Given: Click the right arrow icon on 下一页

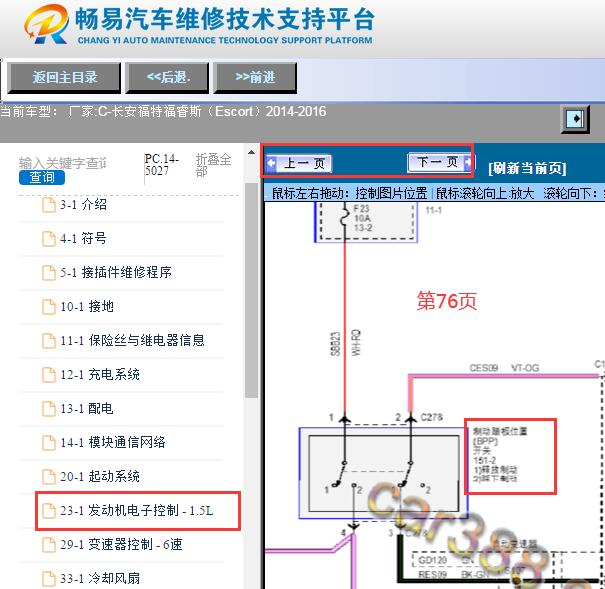Looking at the screenshot, I should [468, 162].
